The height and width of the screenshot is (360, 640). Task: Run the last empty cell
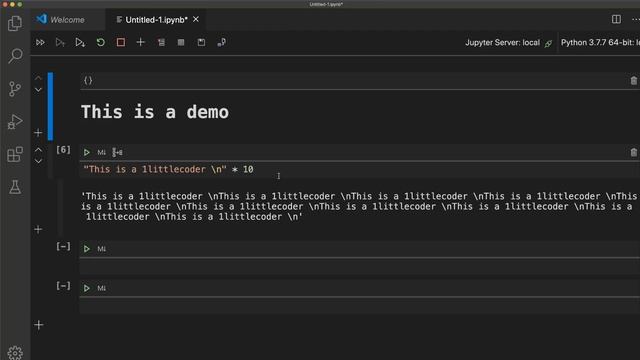(87, 288)
